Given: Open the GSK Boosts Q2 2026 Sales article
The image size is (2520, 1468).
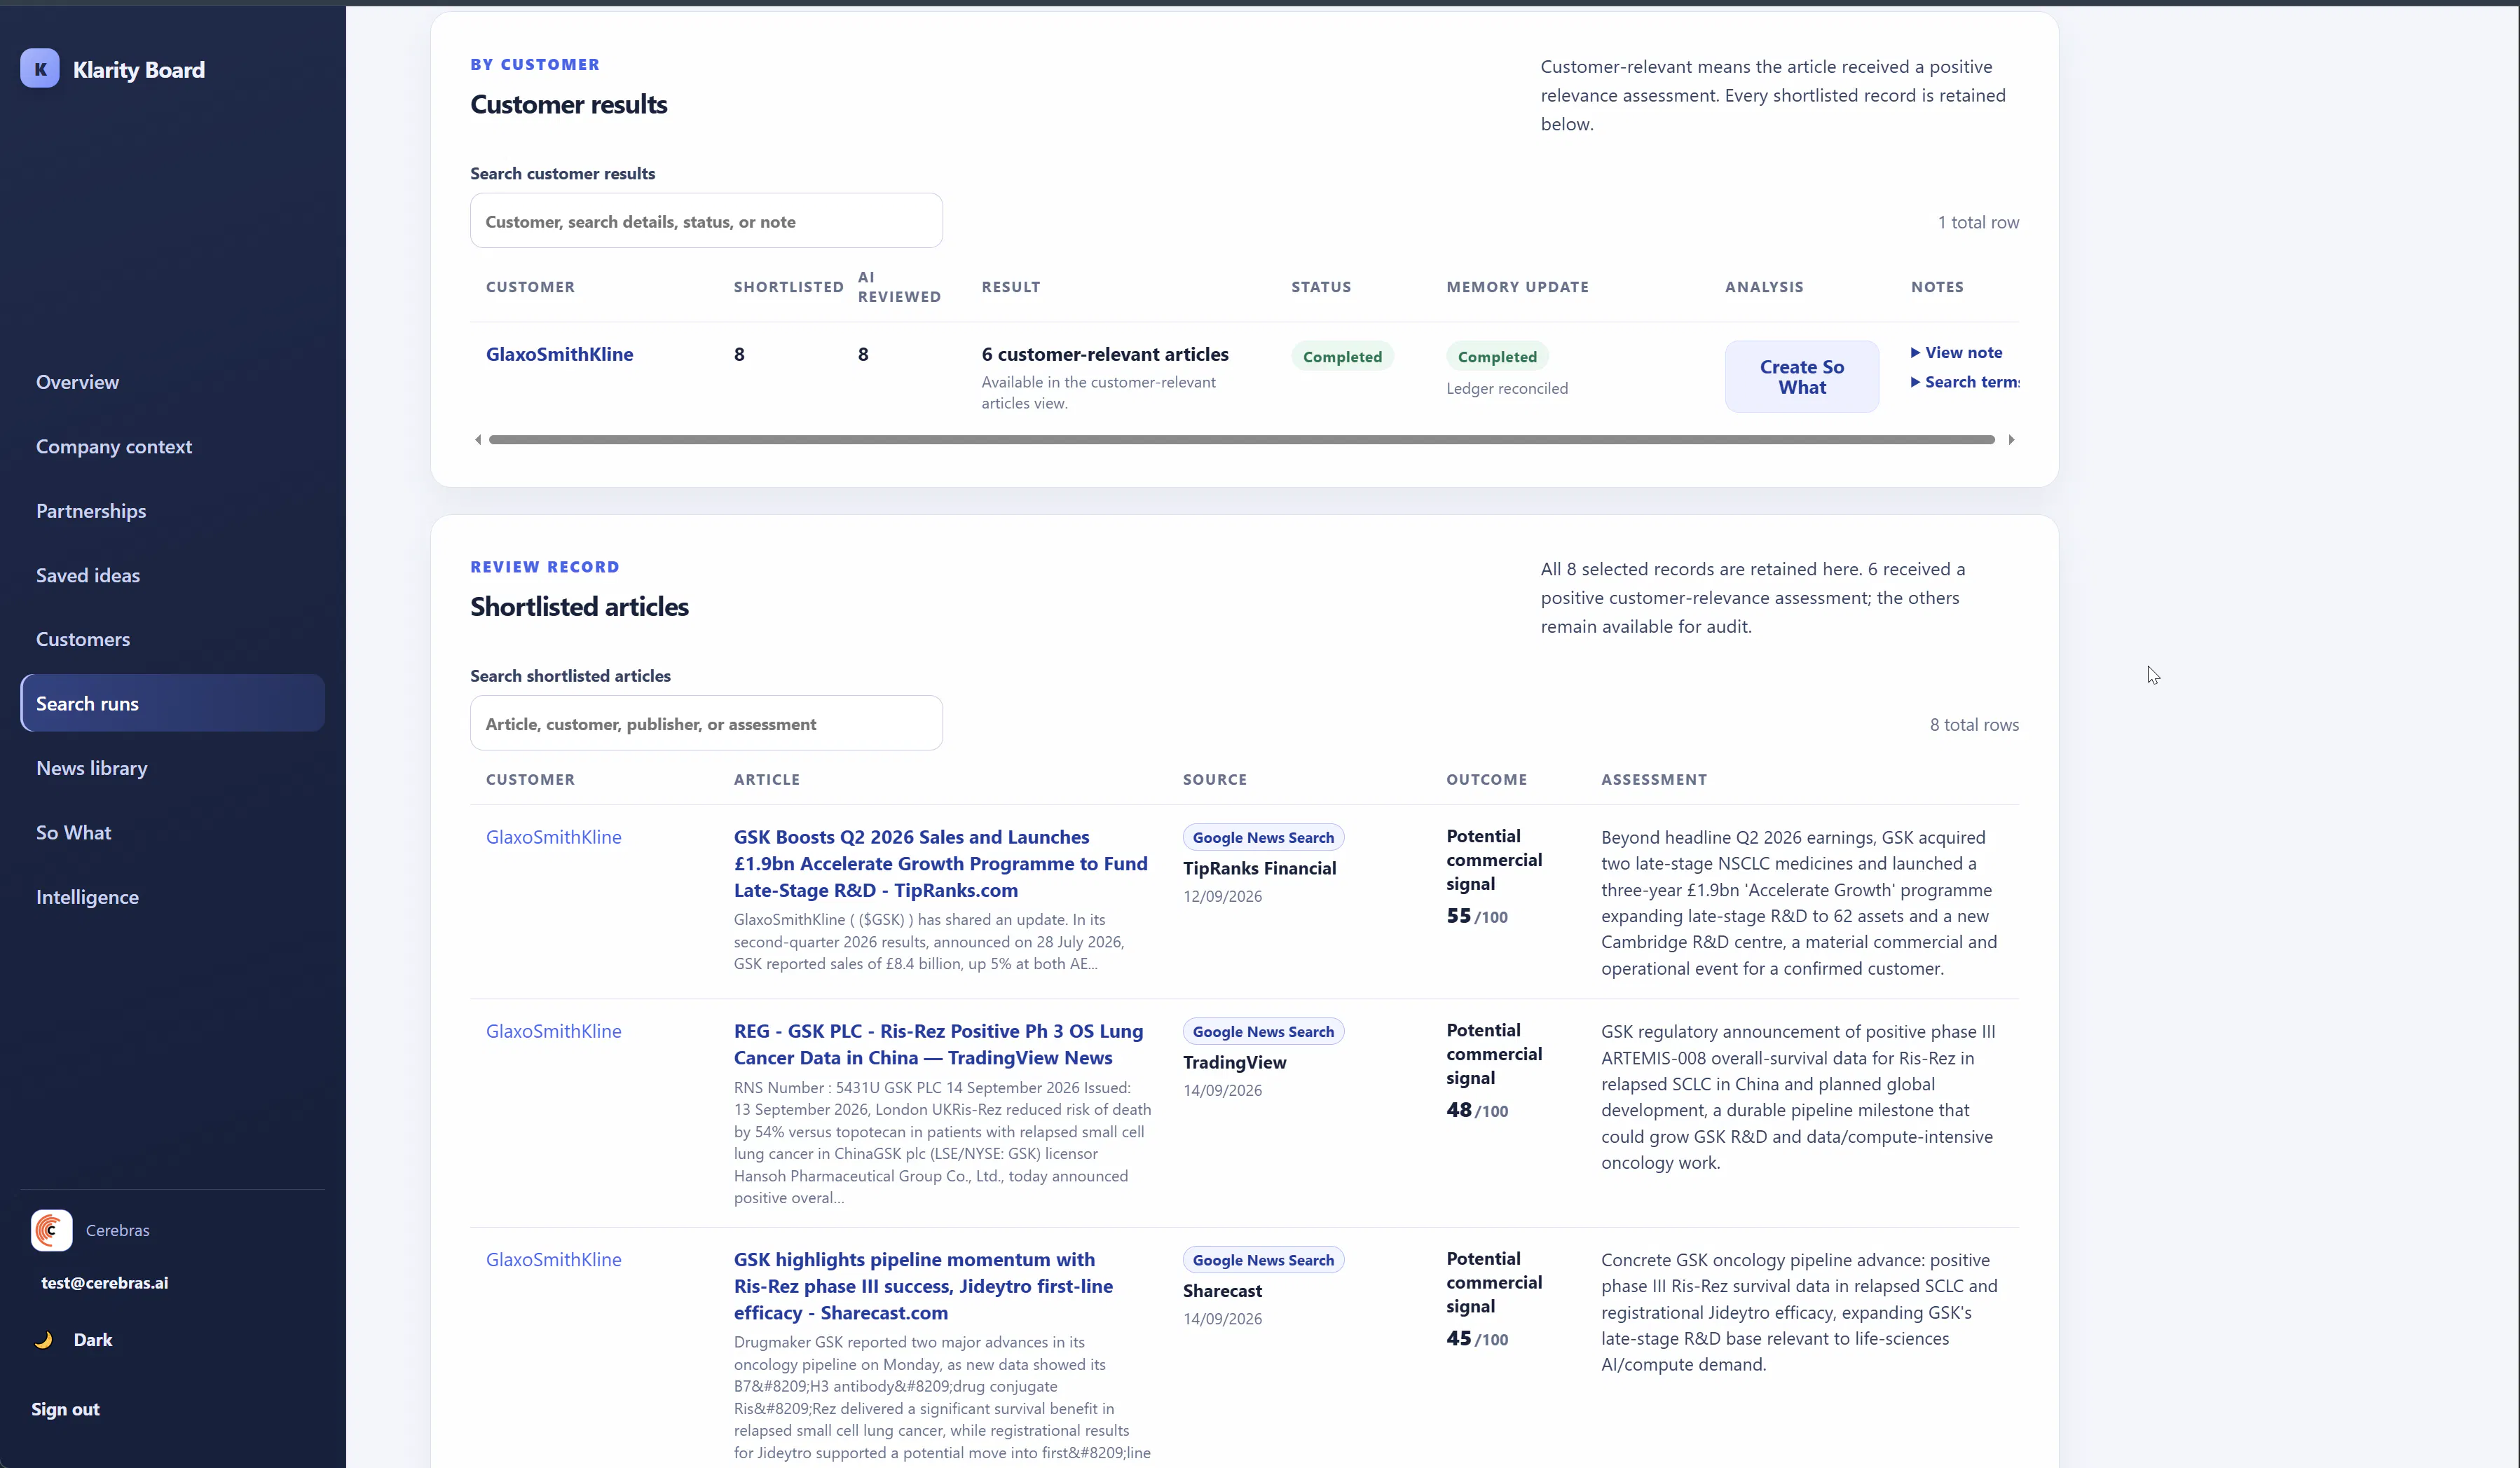Looking at the screenshot, I should 940,863.
